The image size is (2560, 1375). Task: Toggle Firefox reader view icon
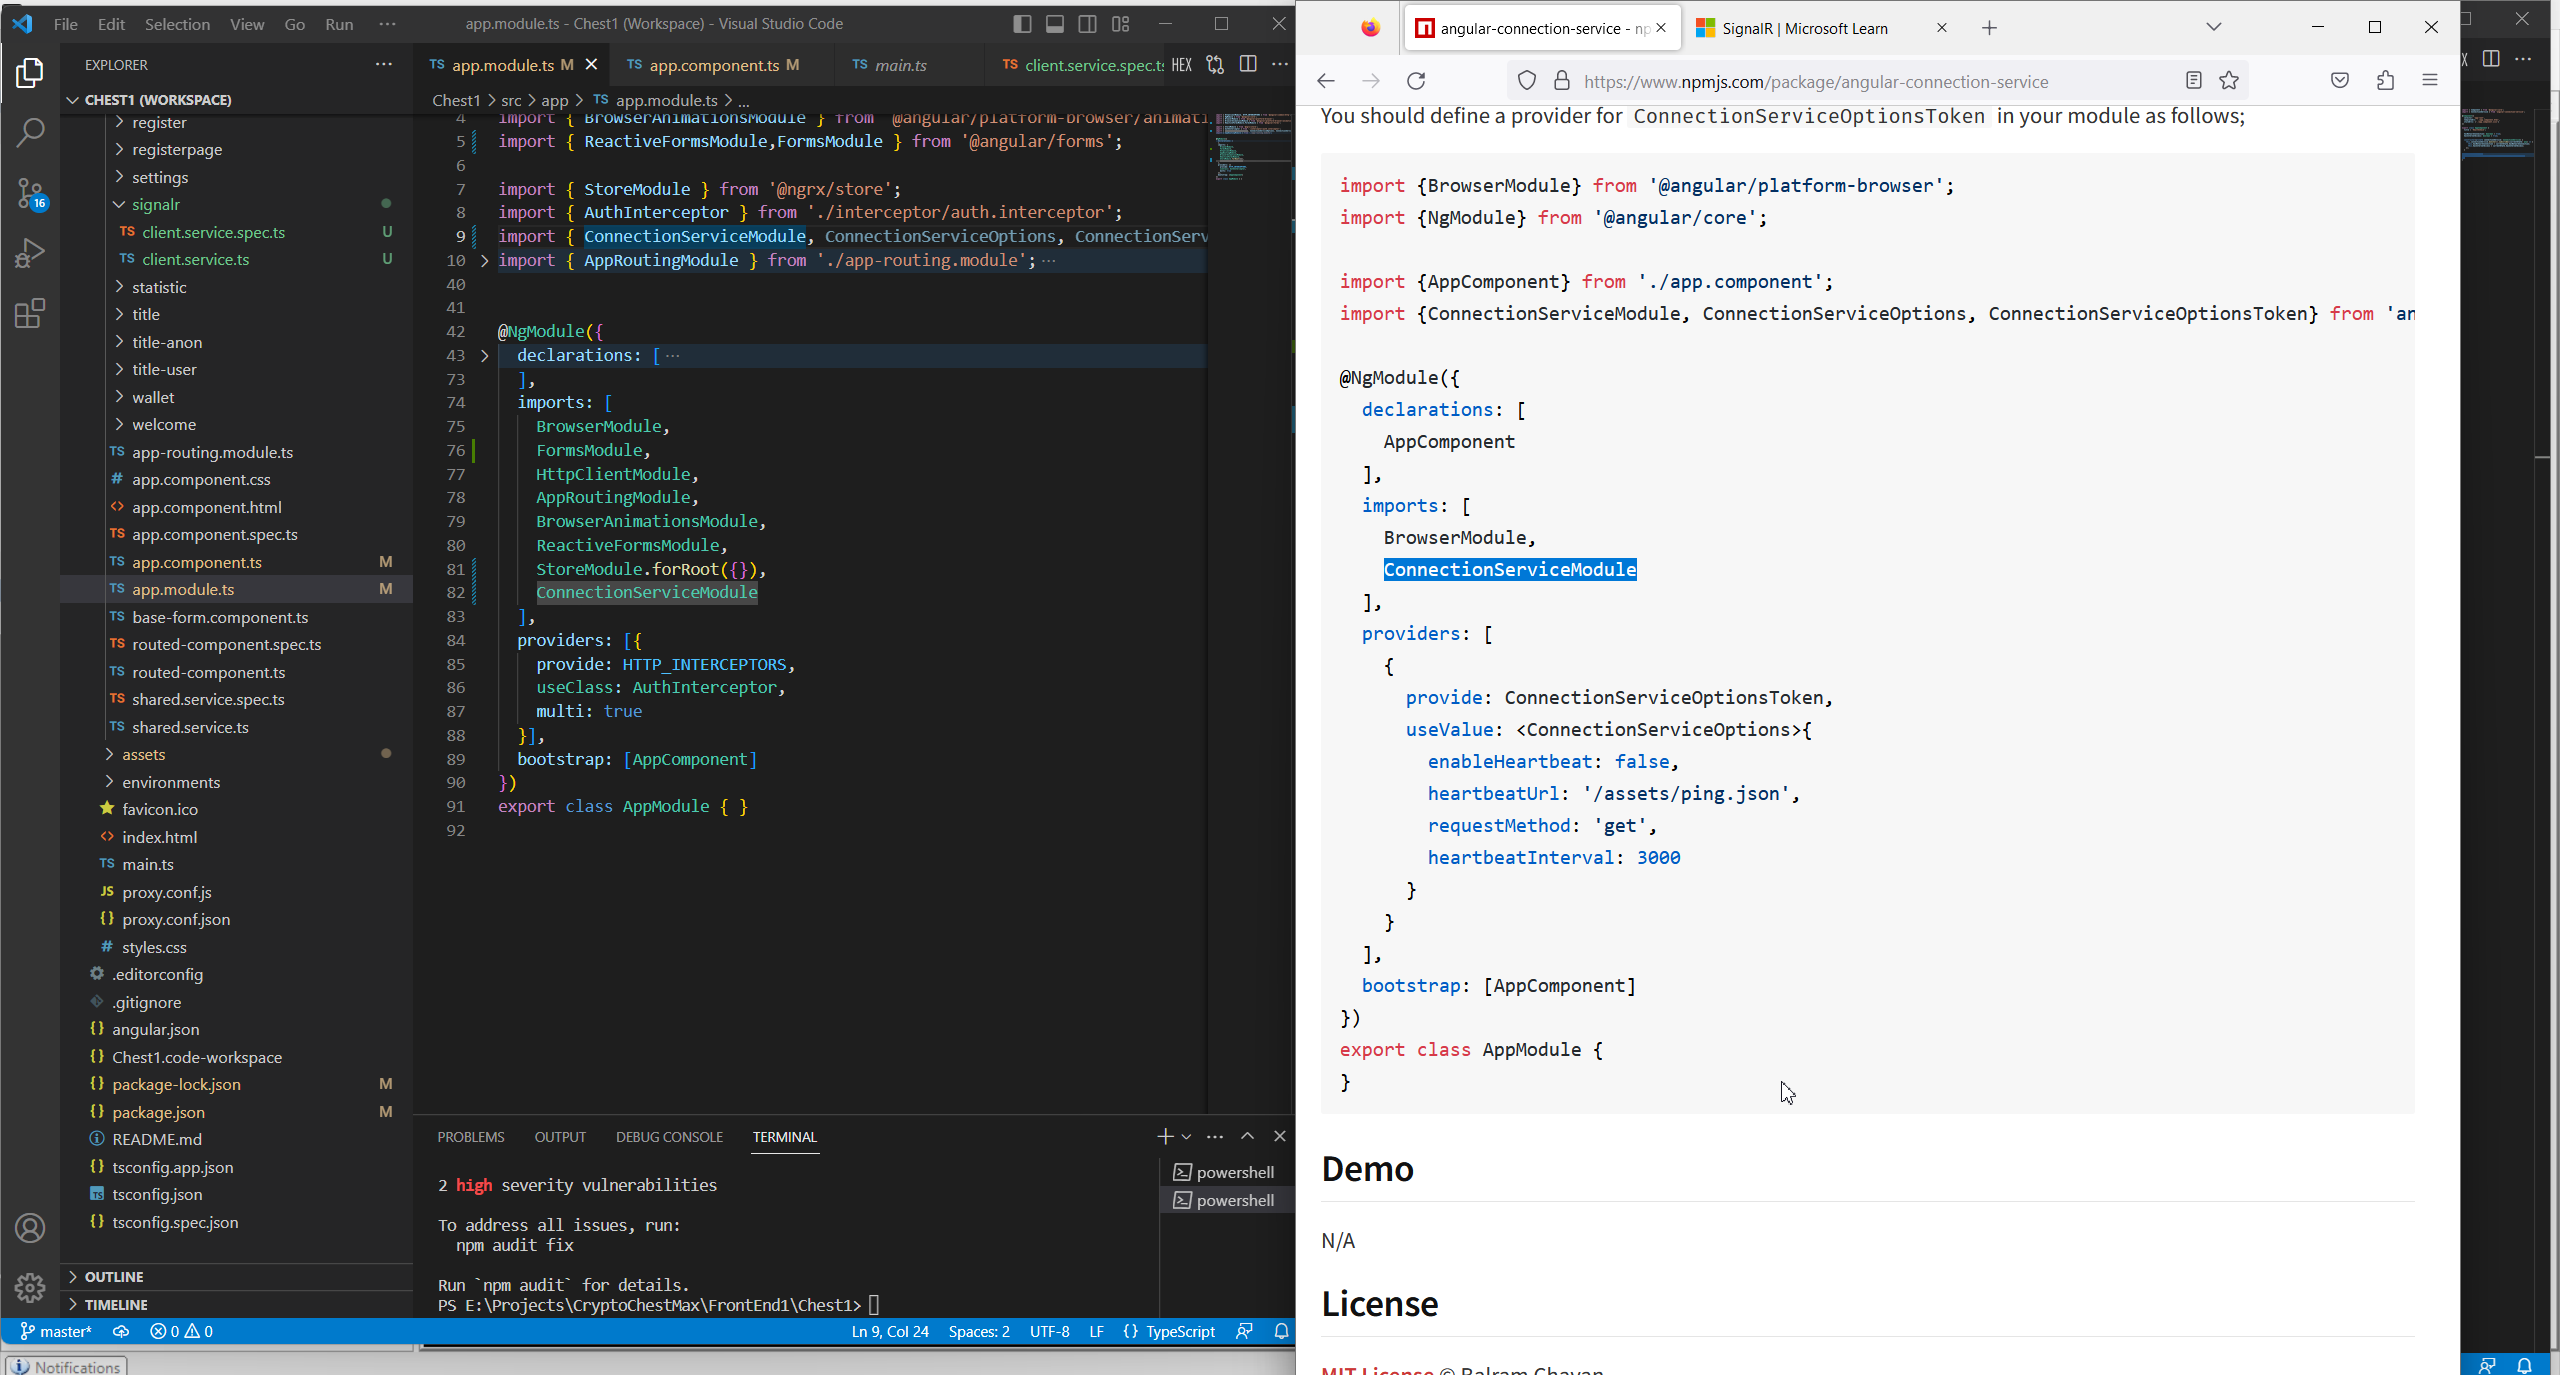pyautogui.click(x=2193, y=81)
